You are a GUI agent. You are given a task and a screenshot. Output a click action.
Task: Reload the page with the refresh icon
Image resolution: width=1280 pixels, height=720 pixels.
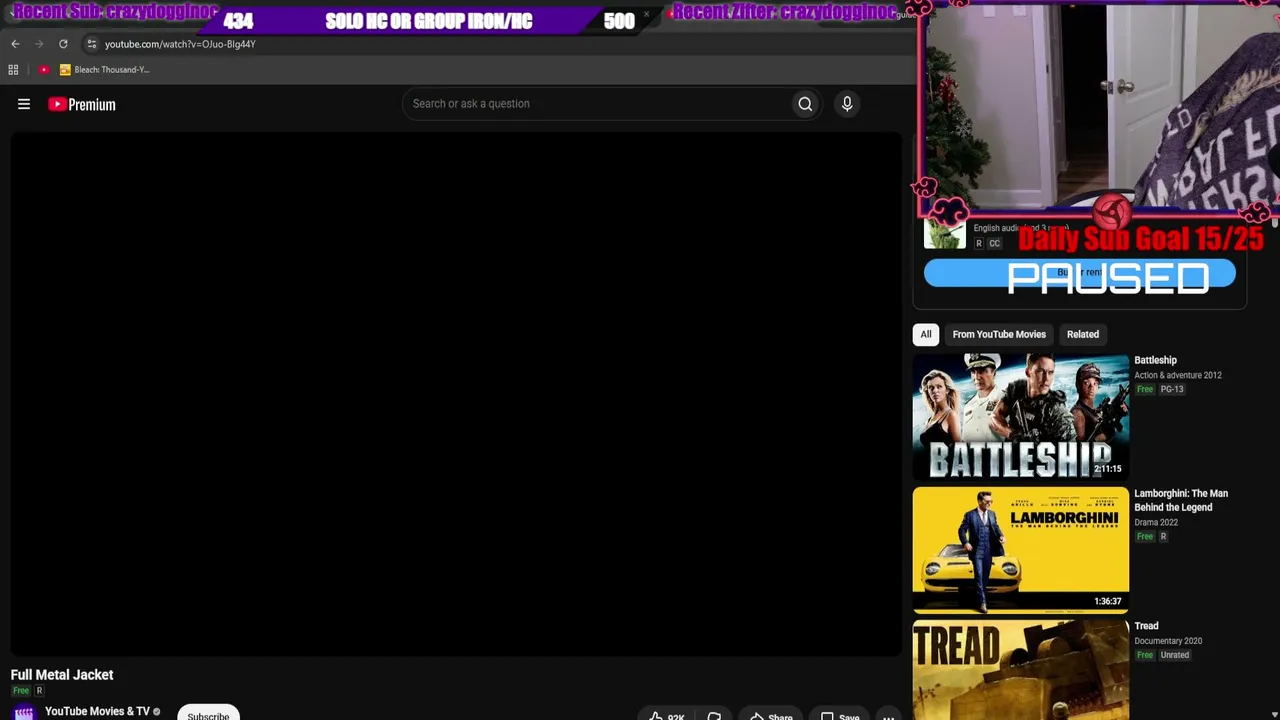[63, 44]
